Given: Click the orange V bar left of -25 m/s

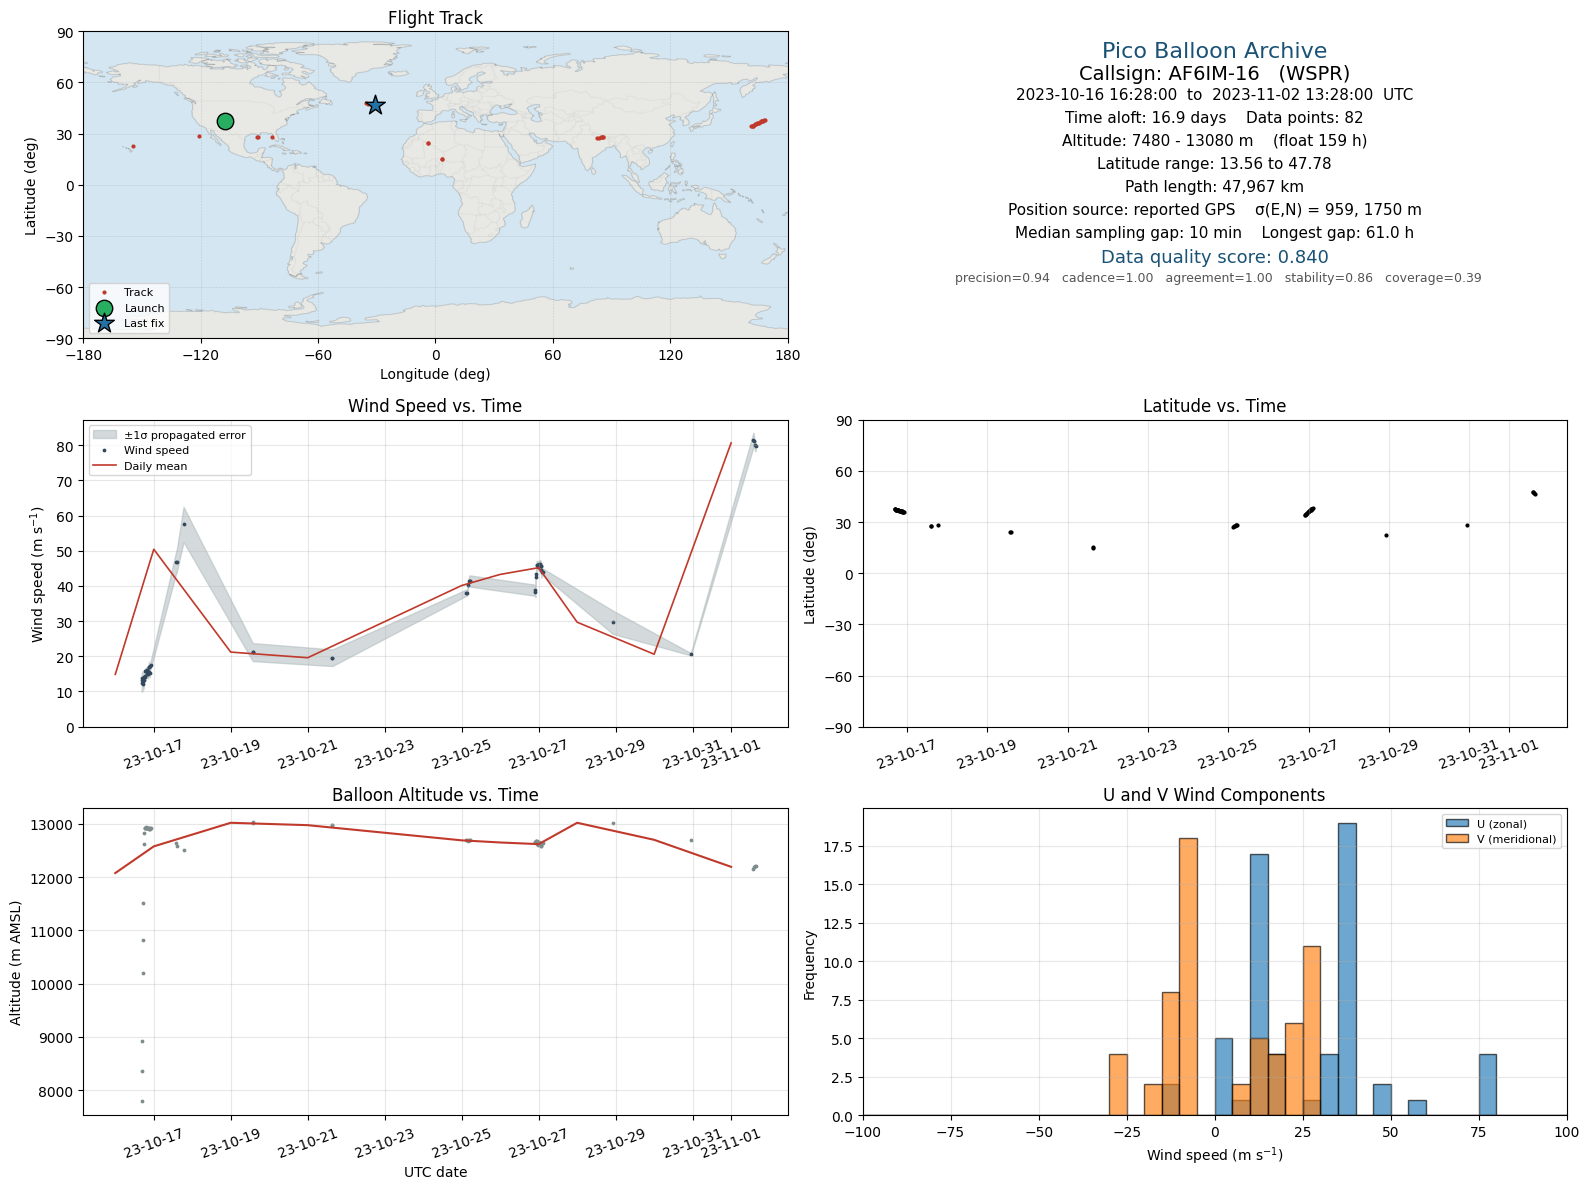Looking at the screenshot, I should [x=1118, y=1084].
